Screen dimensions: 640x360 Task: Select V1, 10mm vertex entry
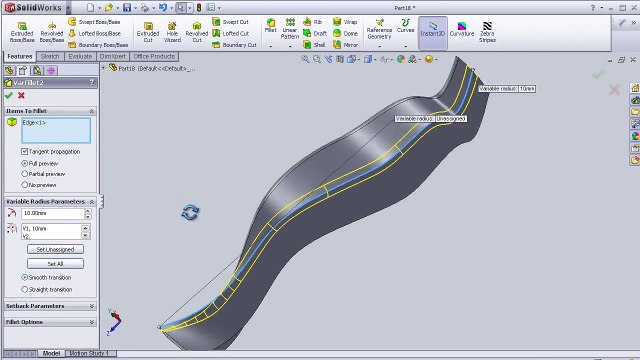tap(34, 229)
